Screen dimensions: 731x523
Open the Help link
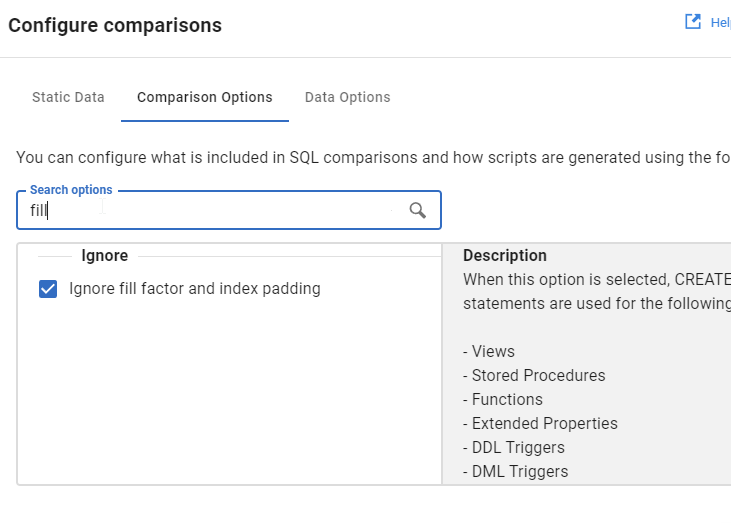720,22
